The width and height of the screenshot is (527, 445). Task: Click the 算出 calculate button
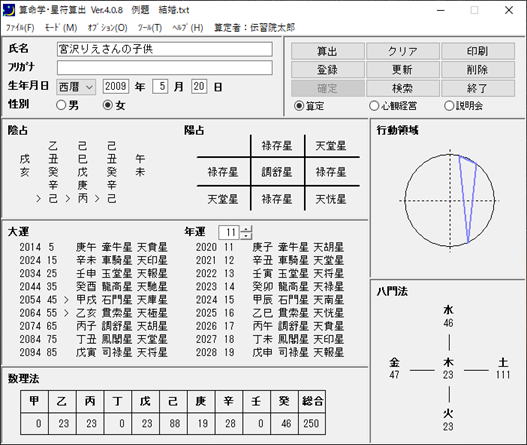[327, 51]
